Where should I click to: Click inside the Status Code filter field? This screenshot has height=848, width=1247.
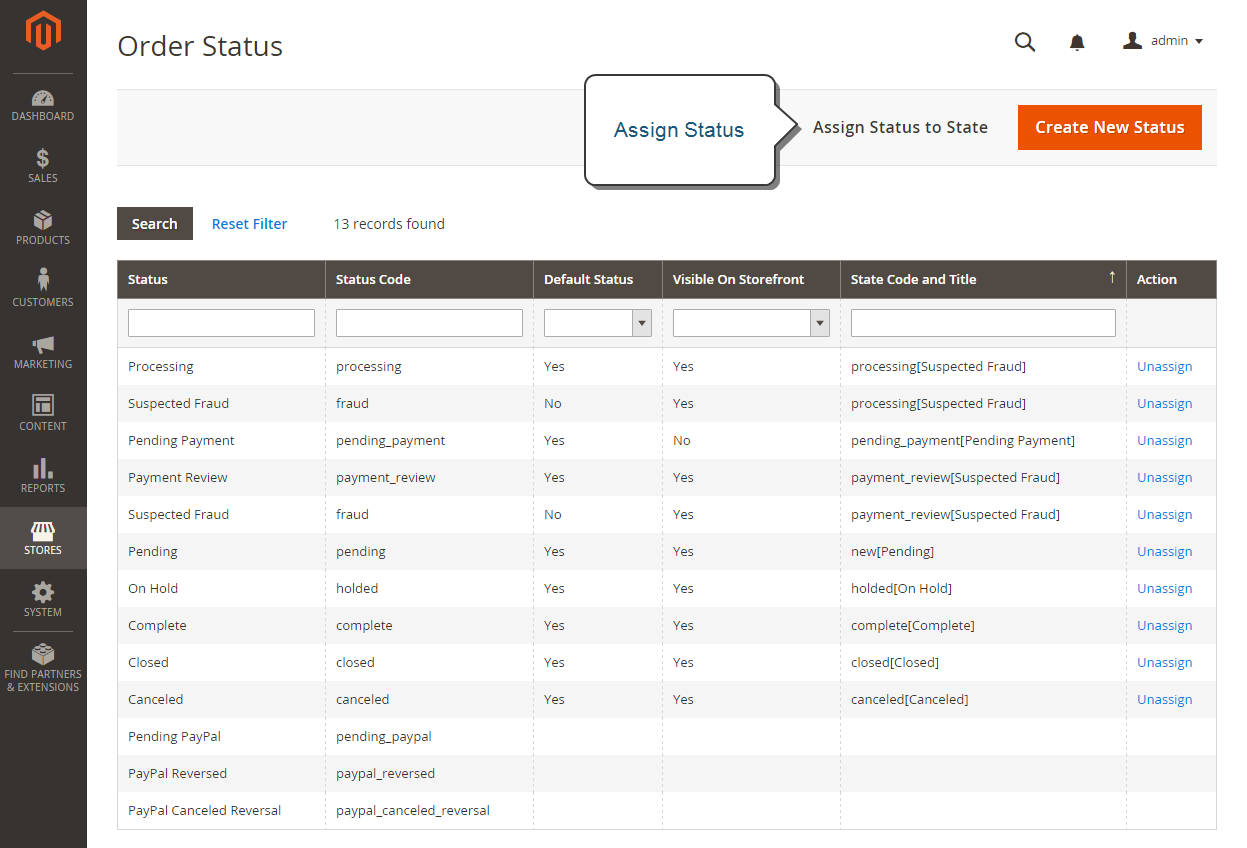(429, 322)
